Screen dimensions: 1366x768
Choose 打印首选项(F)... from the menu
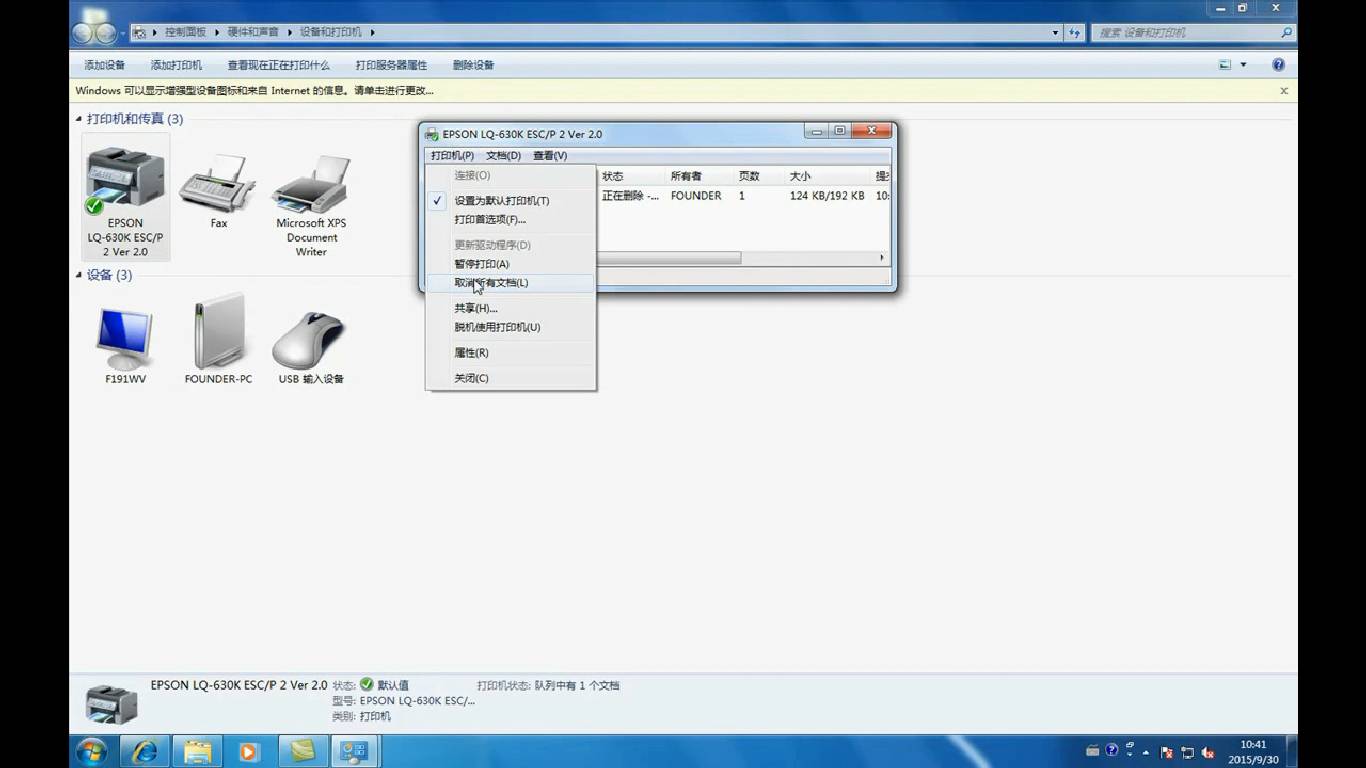tap(510, 219)
